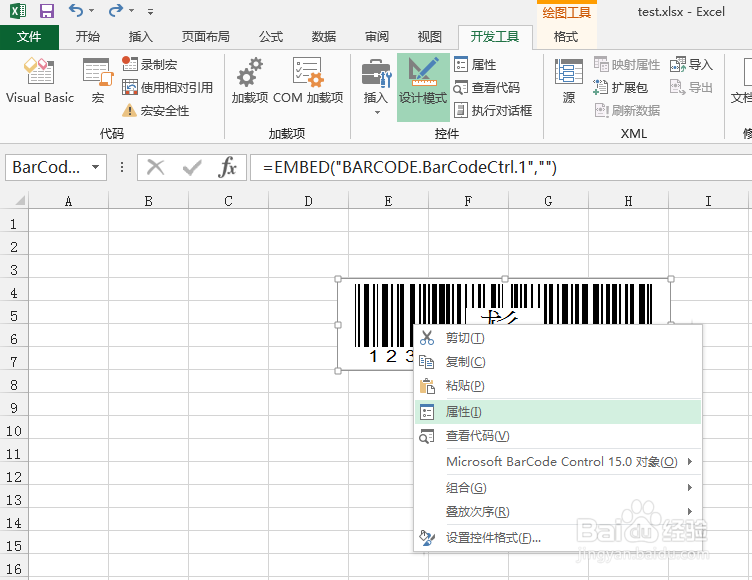Toggle Use Relative References (使用相对引用)
This screenshot has height=580, width=752.
pyautogui.click(x=167, y=87)
